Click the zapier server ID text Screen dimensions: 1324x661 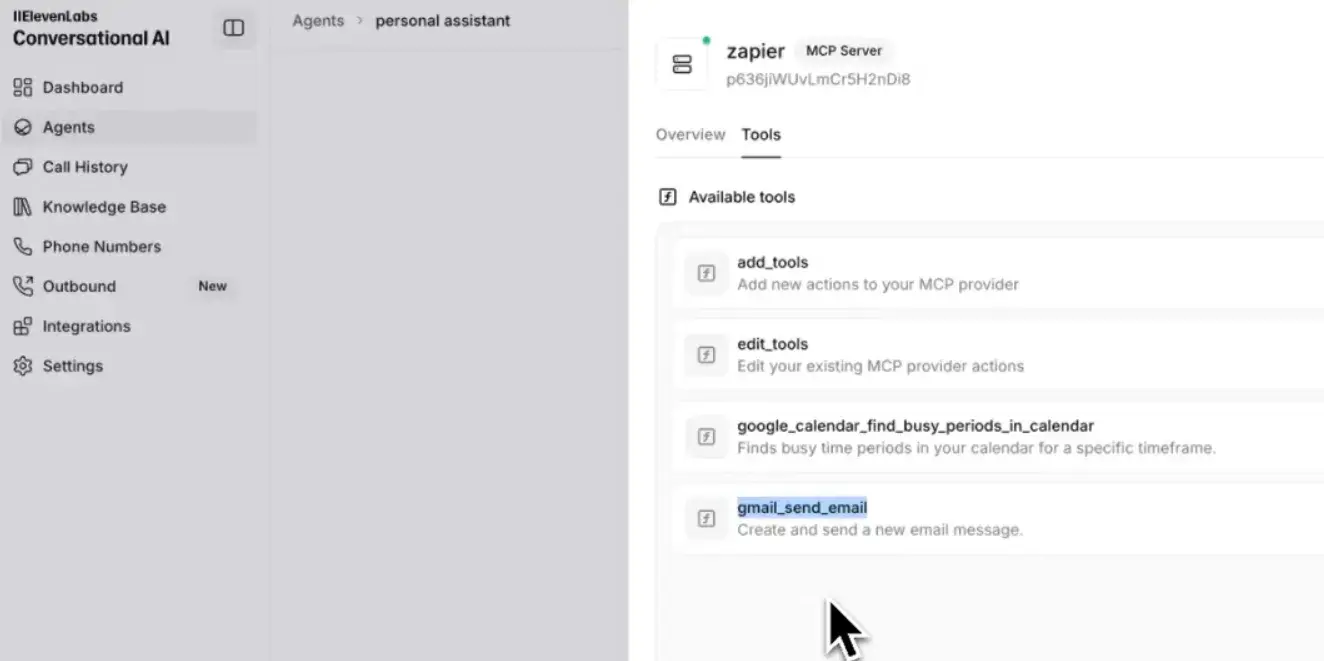[818, 80]
